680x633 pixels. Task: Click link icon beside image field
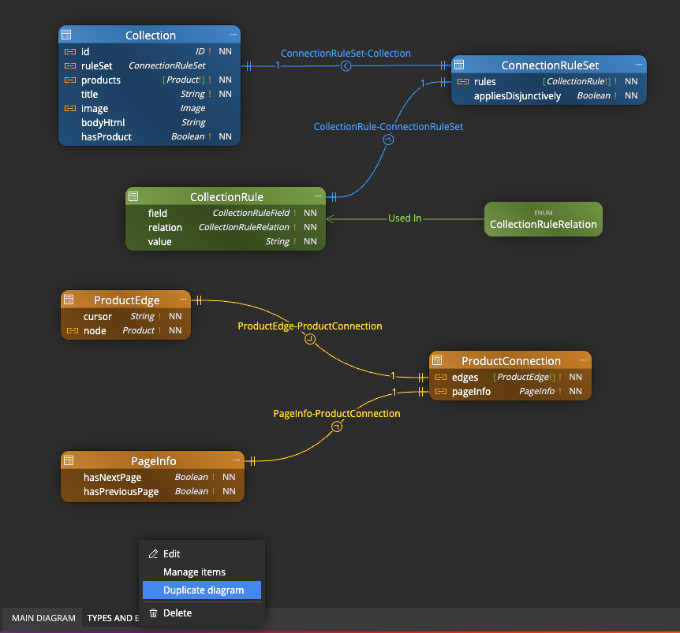[70, 108]
